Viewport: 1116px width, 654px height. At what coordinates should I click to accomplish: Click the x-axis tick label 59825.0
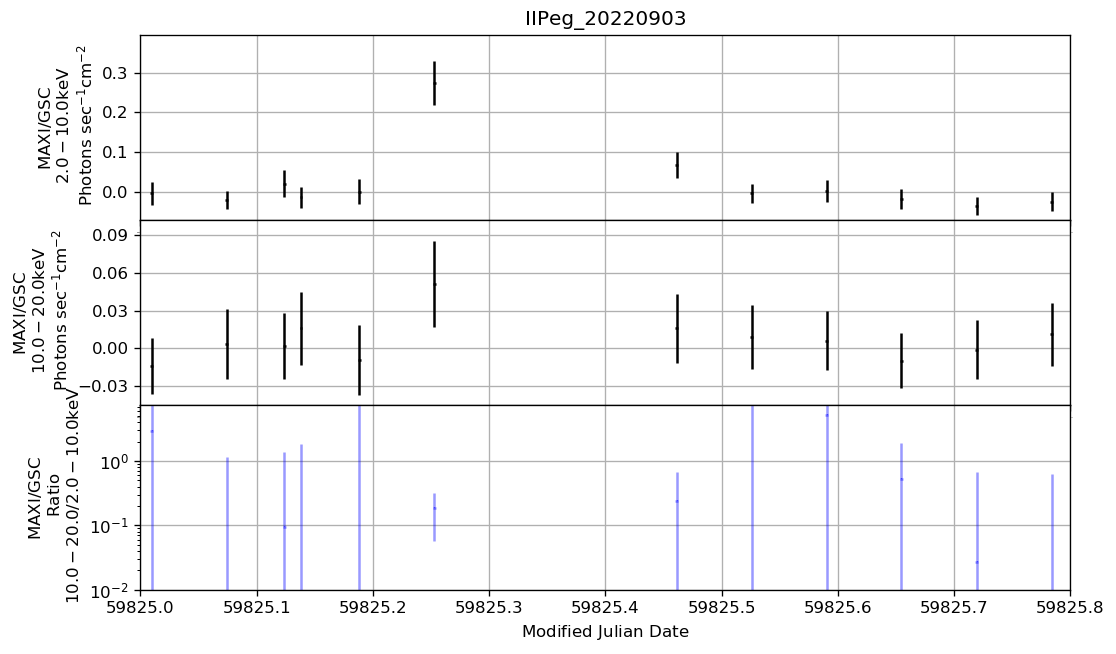pyautogui.click(x=141, y=607)
